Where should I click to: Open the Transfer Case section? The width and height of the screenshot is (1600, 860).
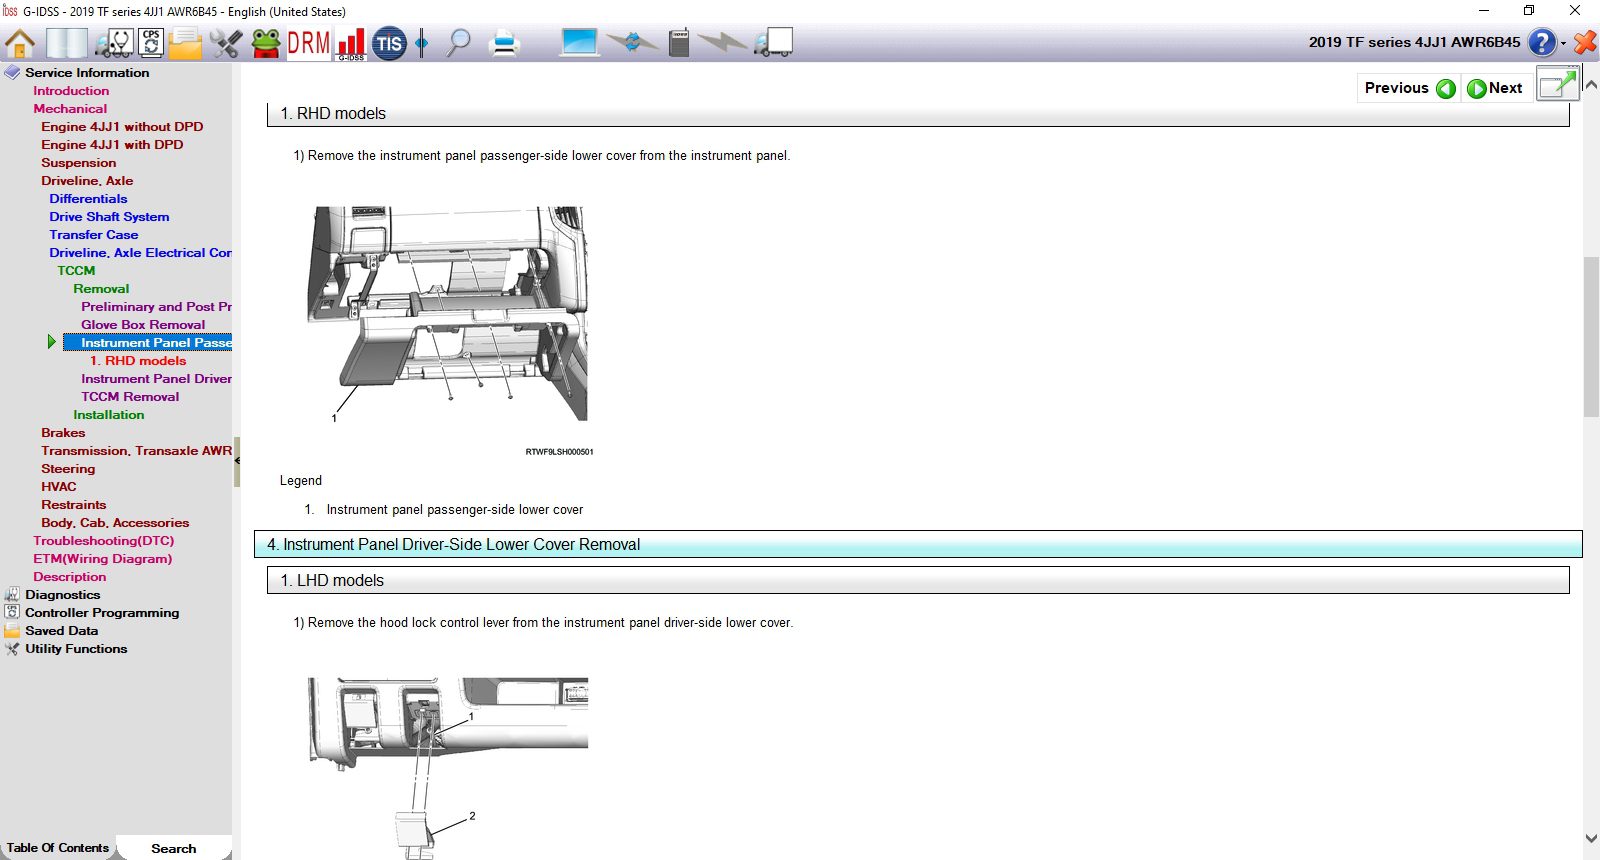tap(94, 235)
